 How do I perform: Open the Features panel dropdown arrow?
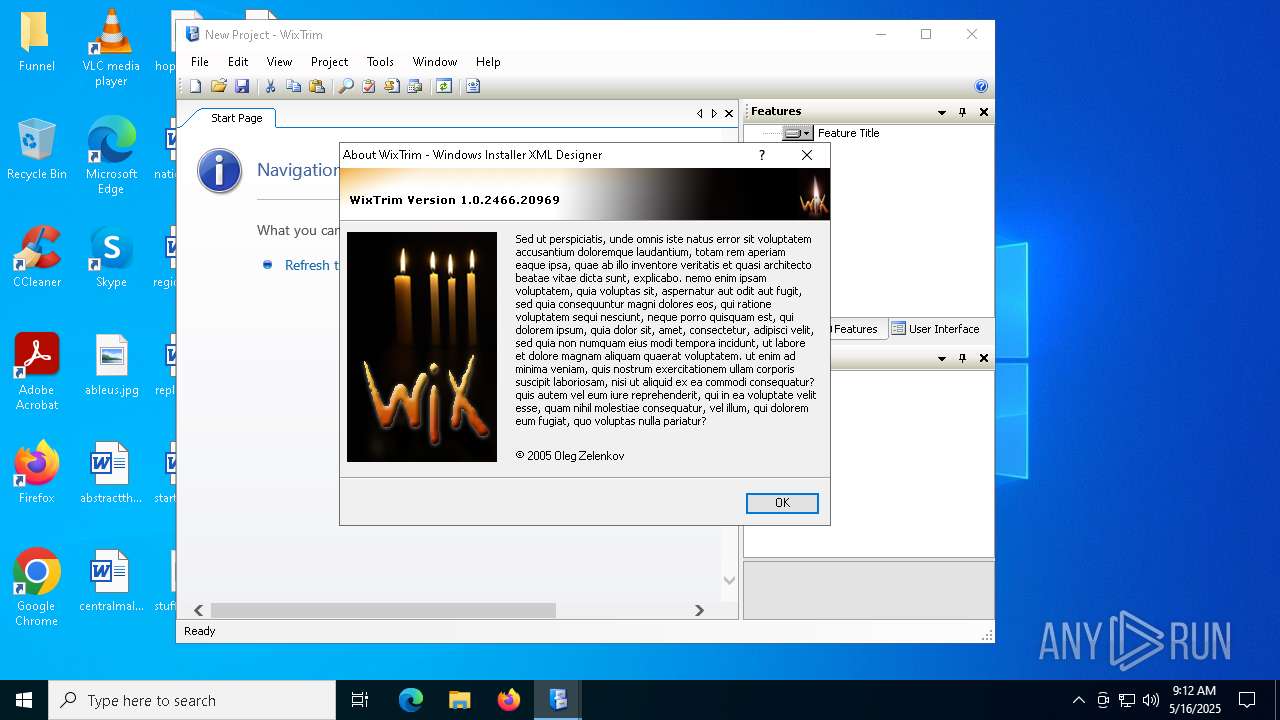point(942,112)
